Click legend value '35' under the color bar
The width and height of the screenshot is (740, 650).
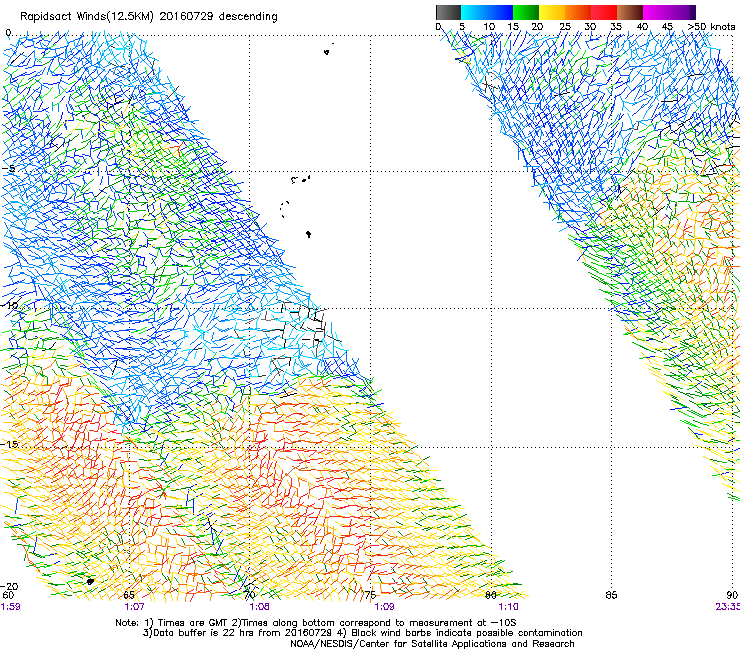click(x=616, y=27)
